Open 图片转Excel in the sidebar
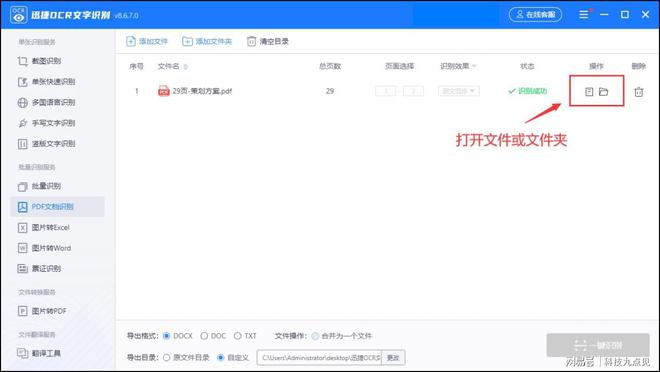660x372 pixels. (44, 228)
